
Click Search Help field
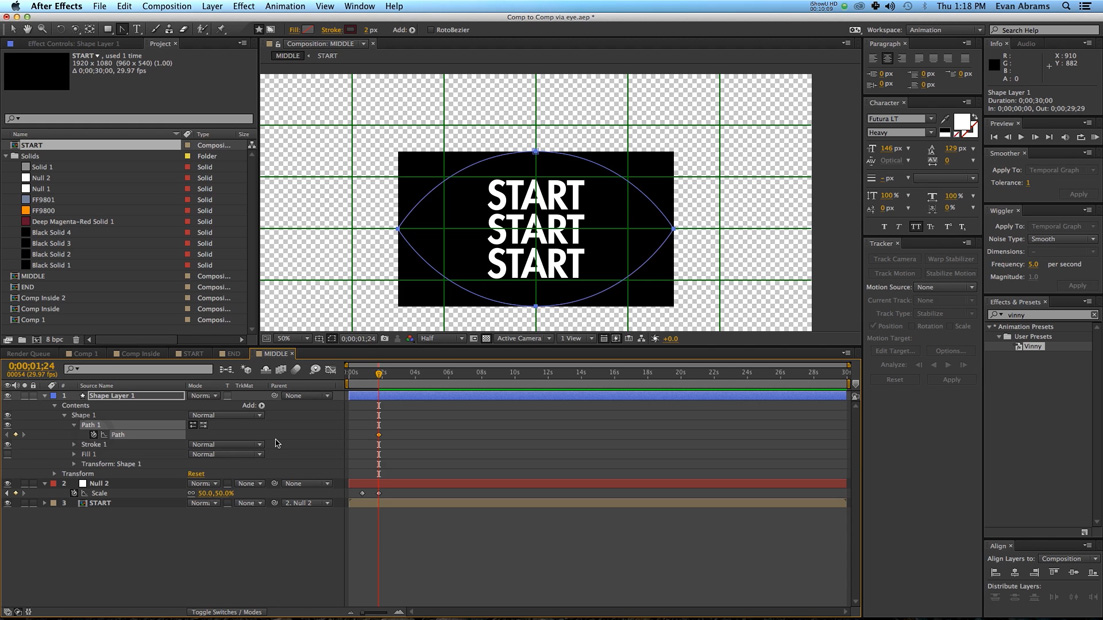1044,30
